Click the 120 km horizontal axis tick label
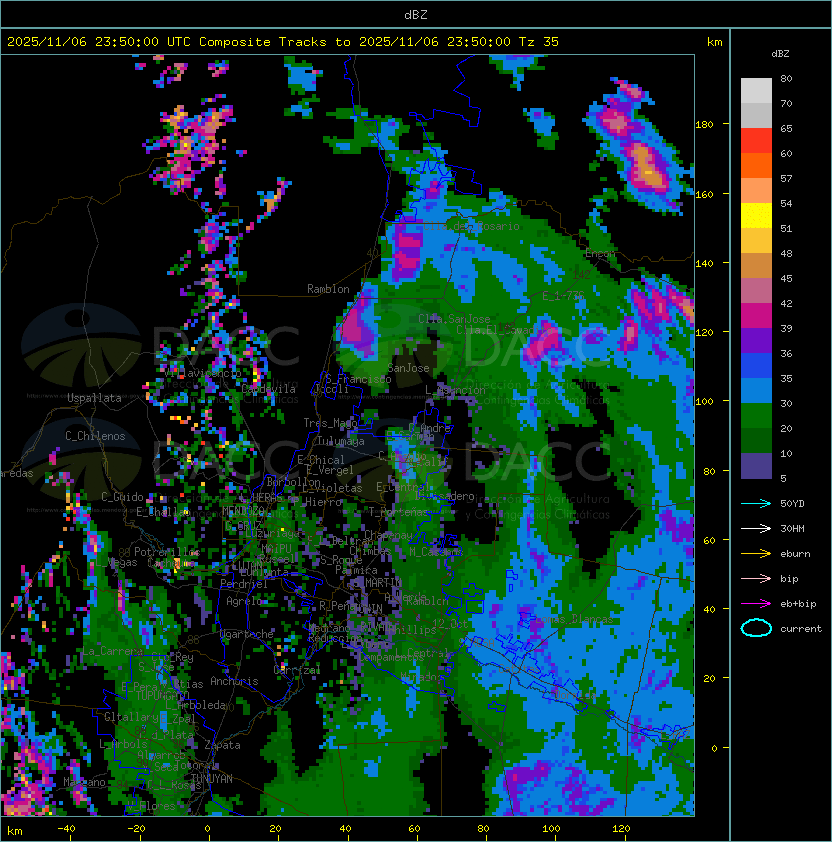 621,829
